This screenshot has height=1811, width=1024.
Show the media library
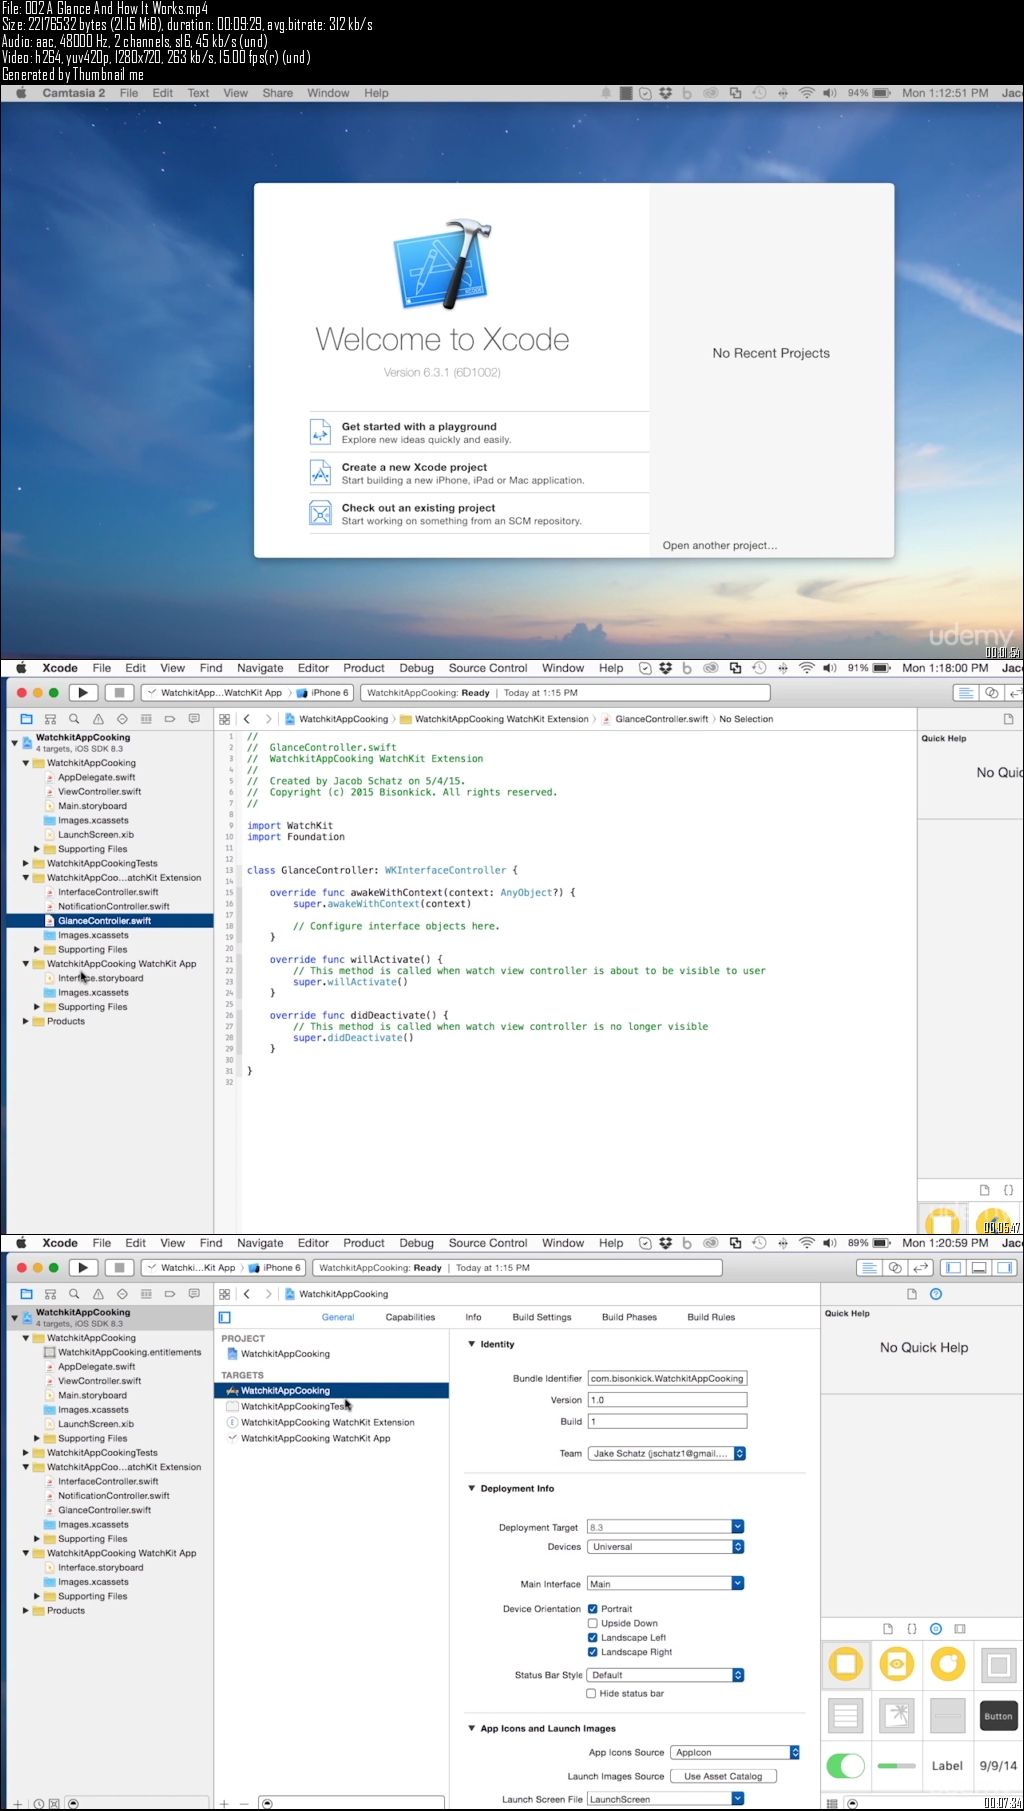tap(960, 1629)
